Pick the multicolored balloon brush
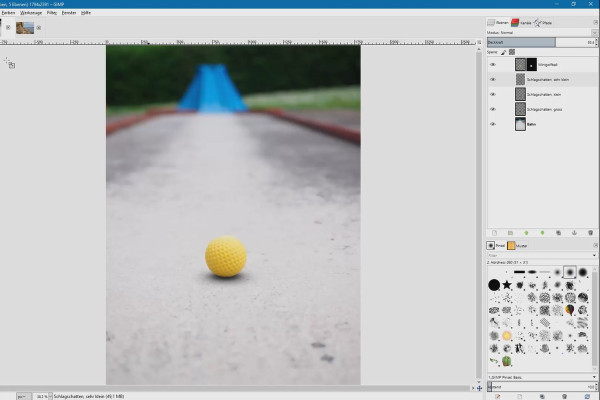 coord(570,310)
